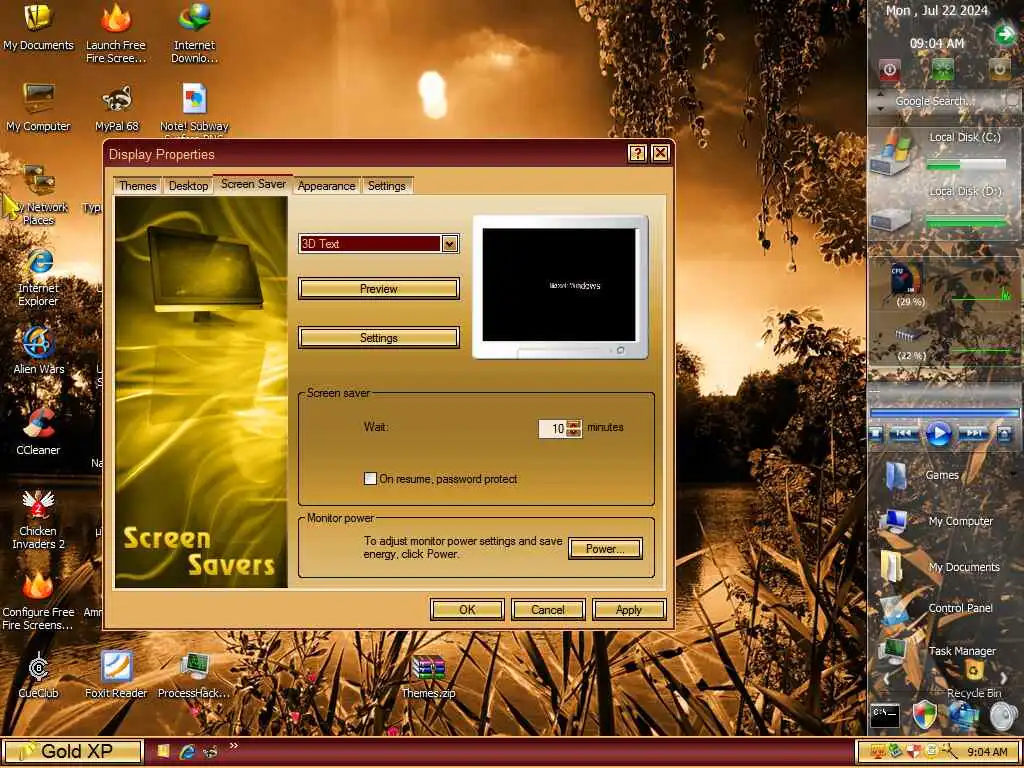Image resolution: width=1024 pixels, height=768 pixels.
Task: Click the left arrow in the sidebar shortcuts panel
Action: point(886,679)
